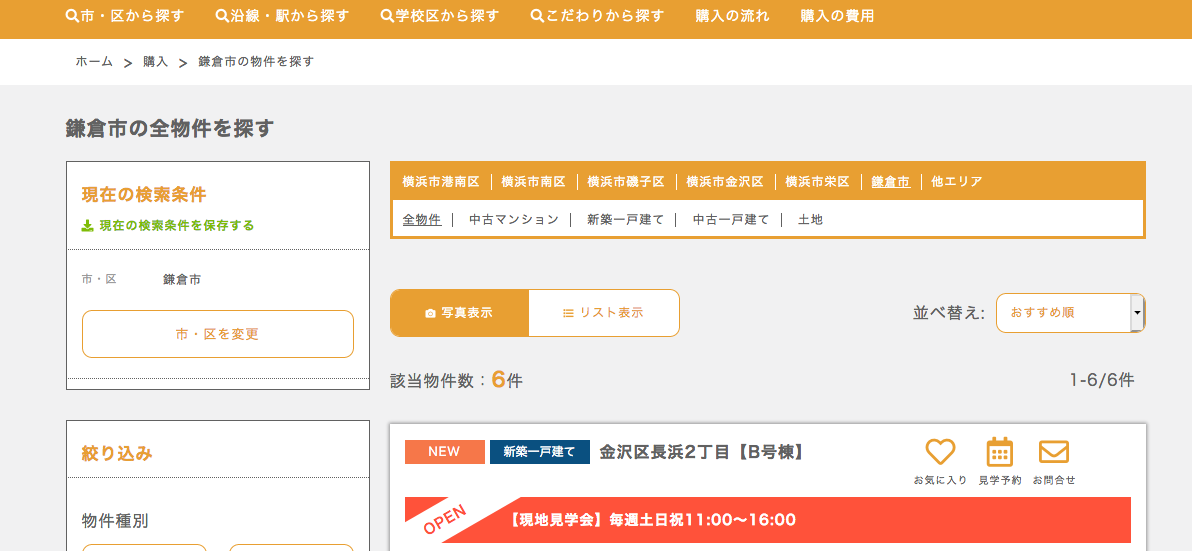Image resolution: width=1192 pixels, height=551 pixels.
Task: Open listing title 金沢区長浜2丁目【B号棟】
Action: click(x=702, y=452)
